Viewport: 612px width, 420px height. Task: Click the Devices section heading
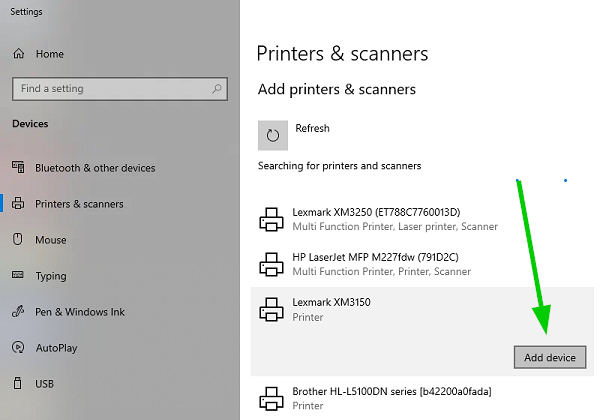click(30, 124)
